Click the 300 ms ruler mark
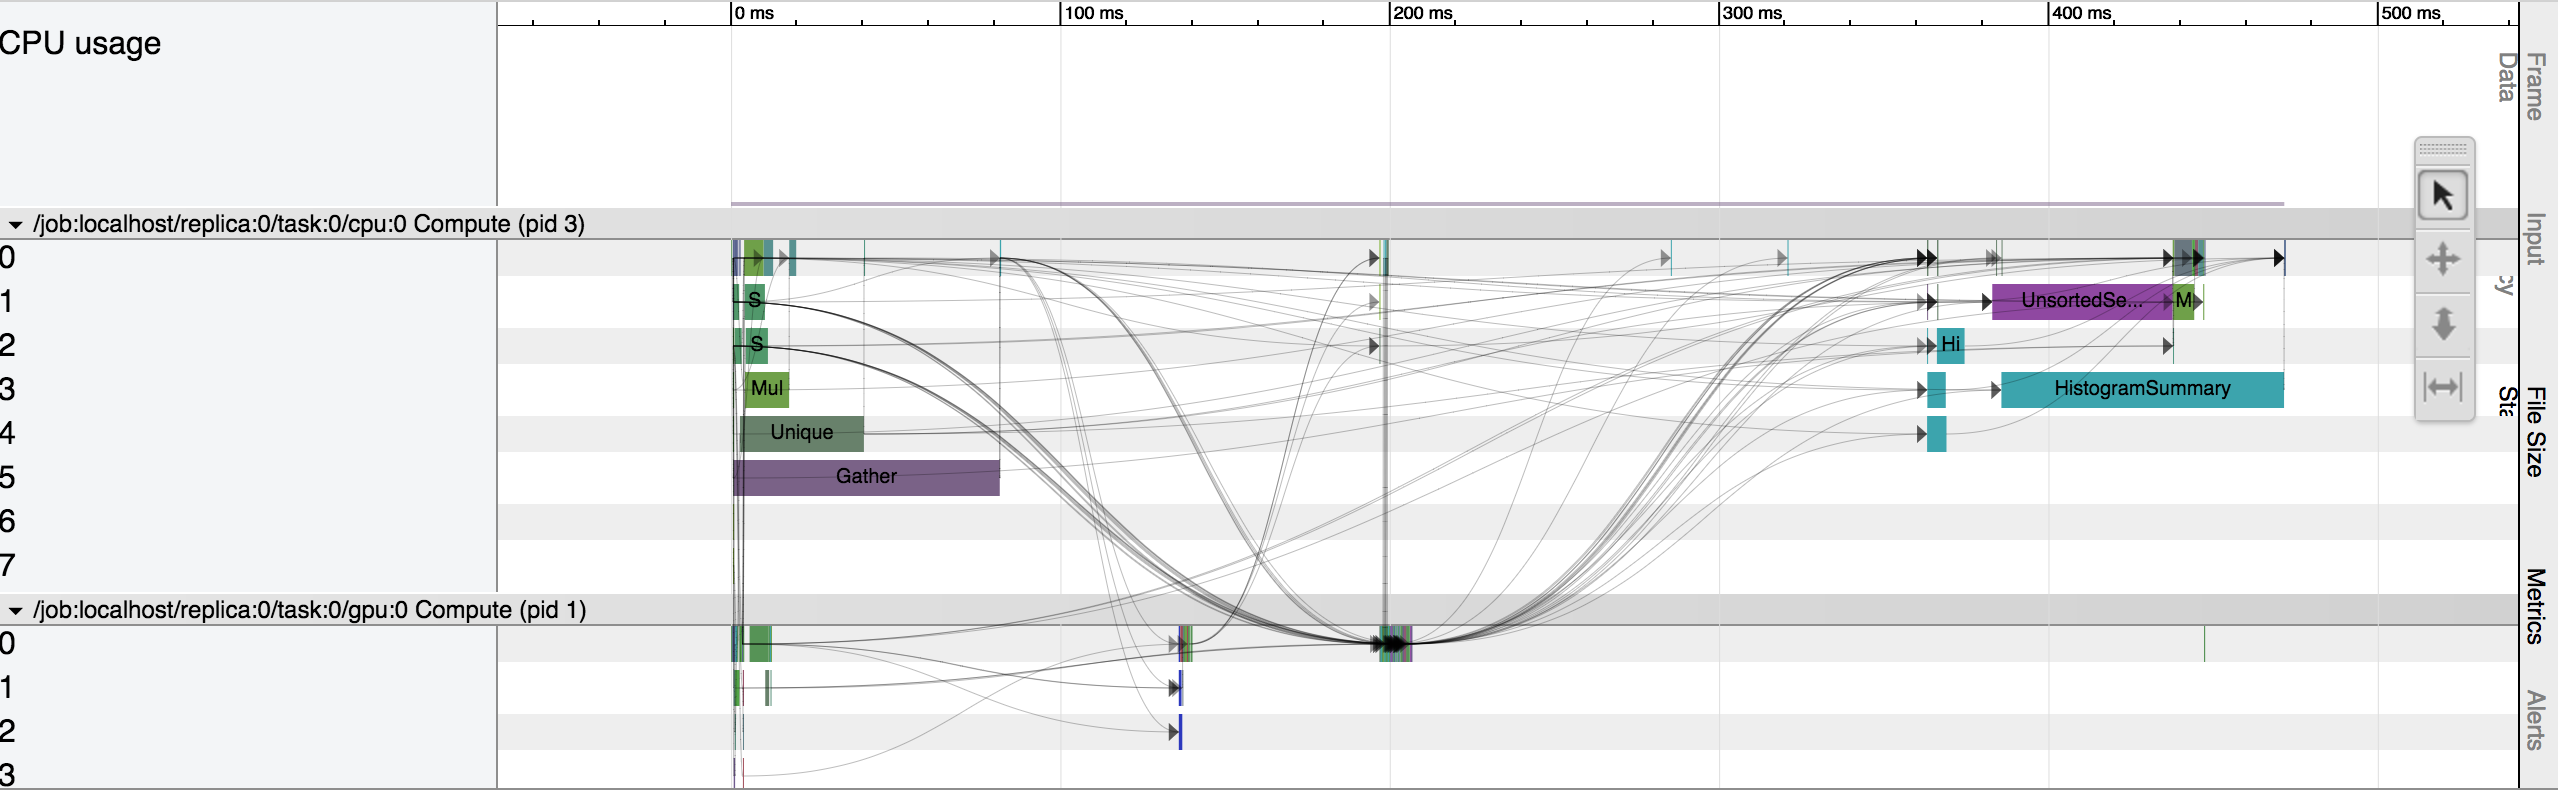2558x792 pixels. coord(1752,13)
